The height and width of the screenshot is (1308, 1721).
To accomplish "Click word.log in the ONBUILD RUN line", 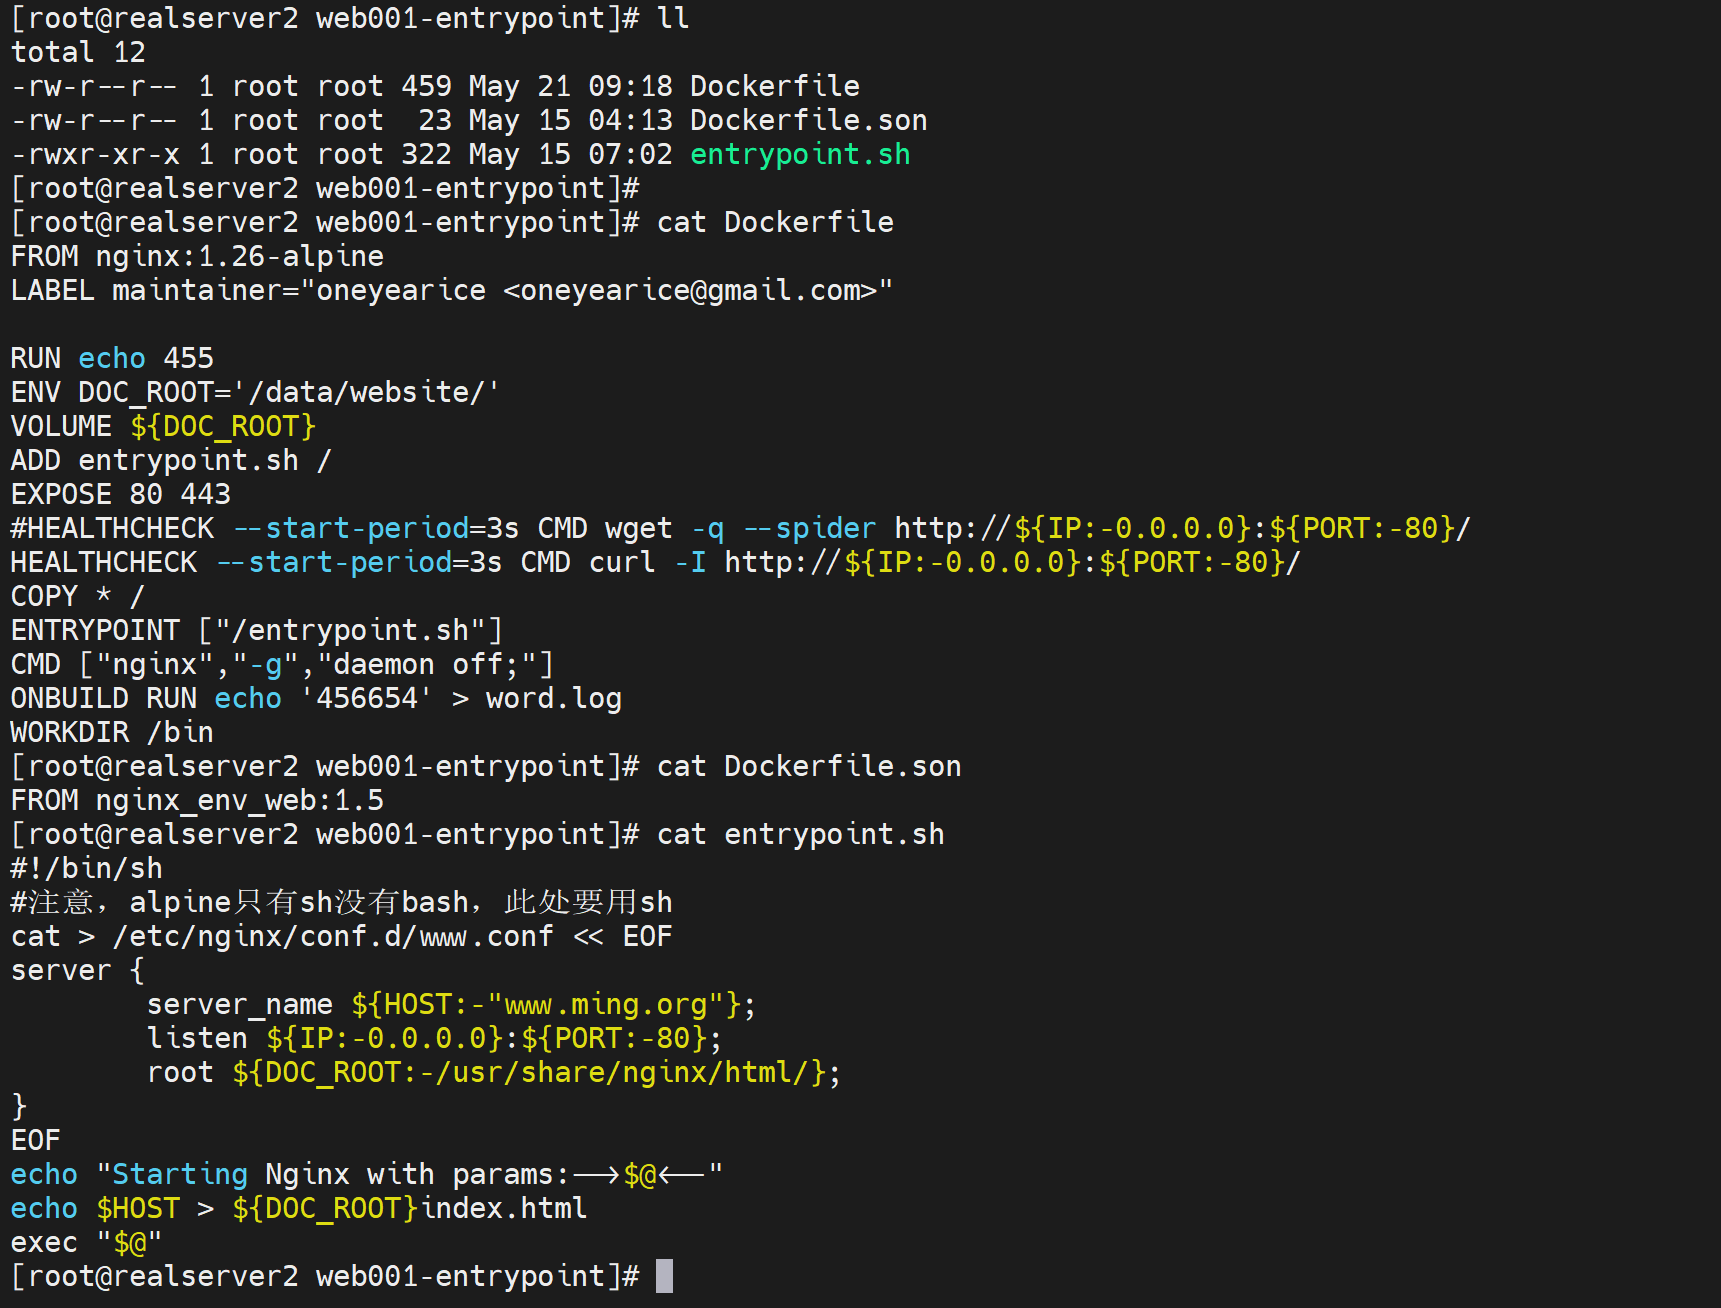I will (553, 698).
